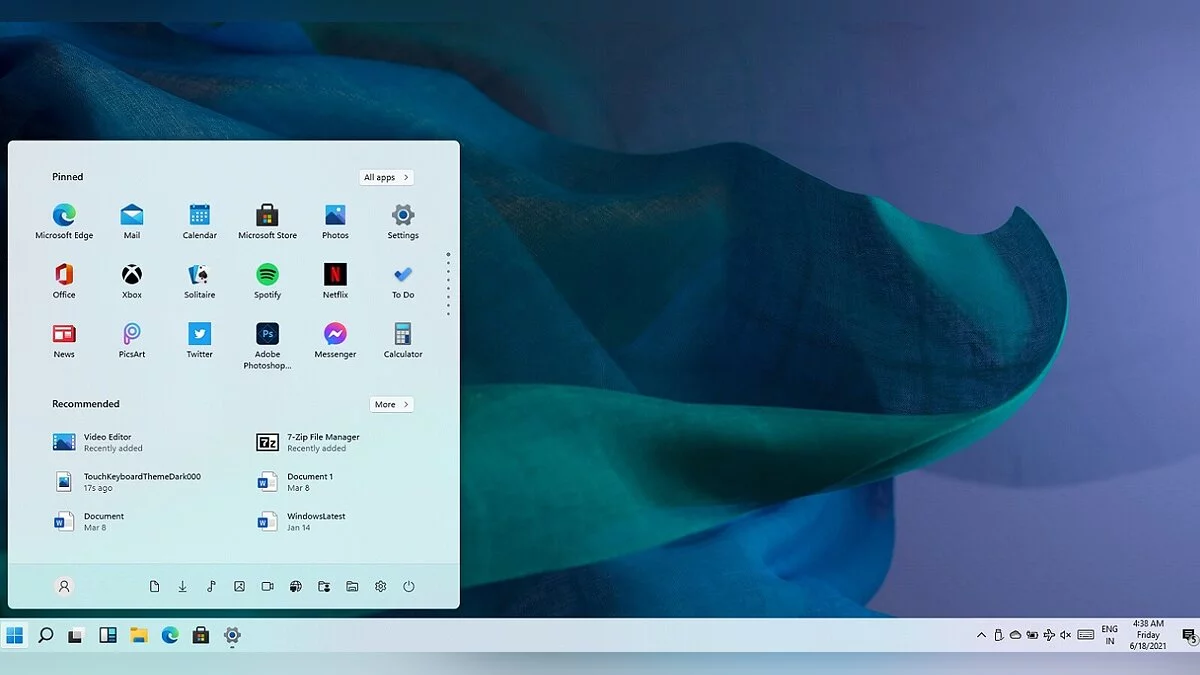
Task: Open 7-Zip File Manager from recommended
Action: [x=322, y=442]
